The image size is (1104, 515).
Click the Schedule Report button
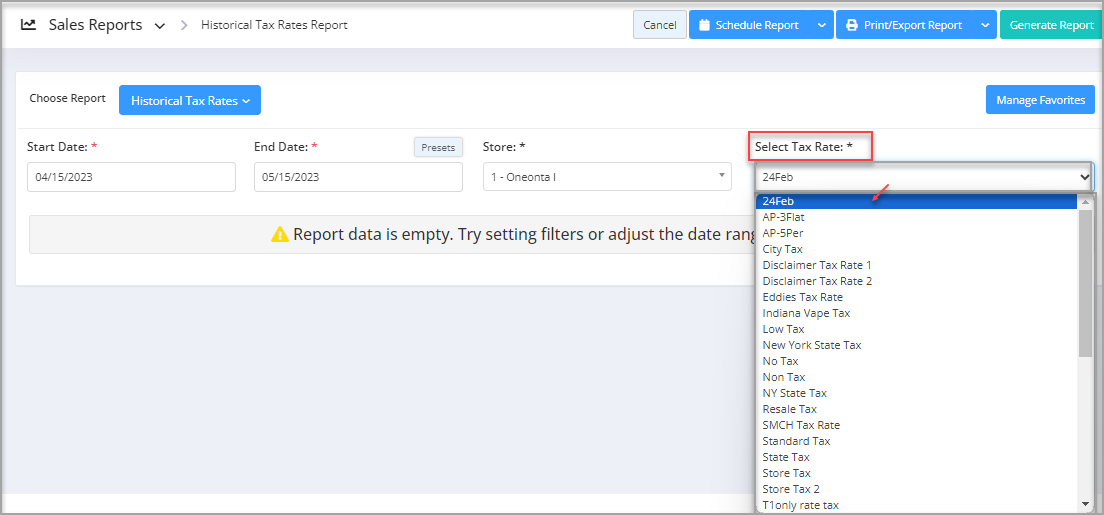tap(748, 25)
